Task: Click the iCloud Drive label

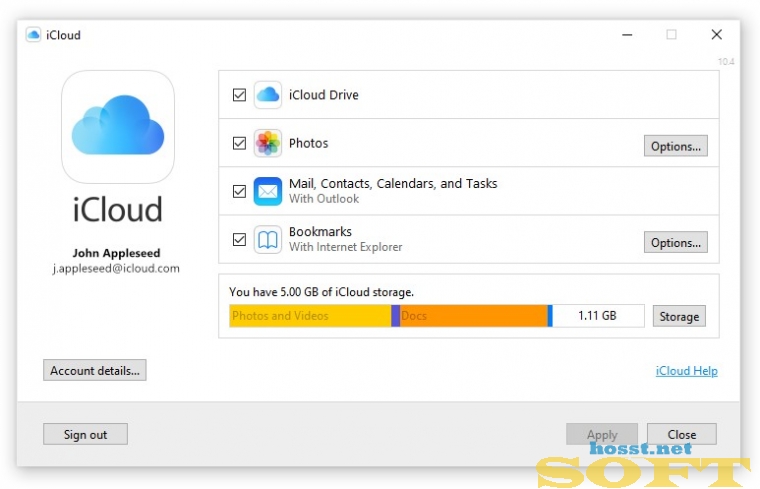Action: coord(324,95)
